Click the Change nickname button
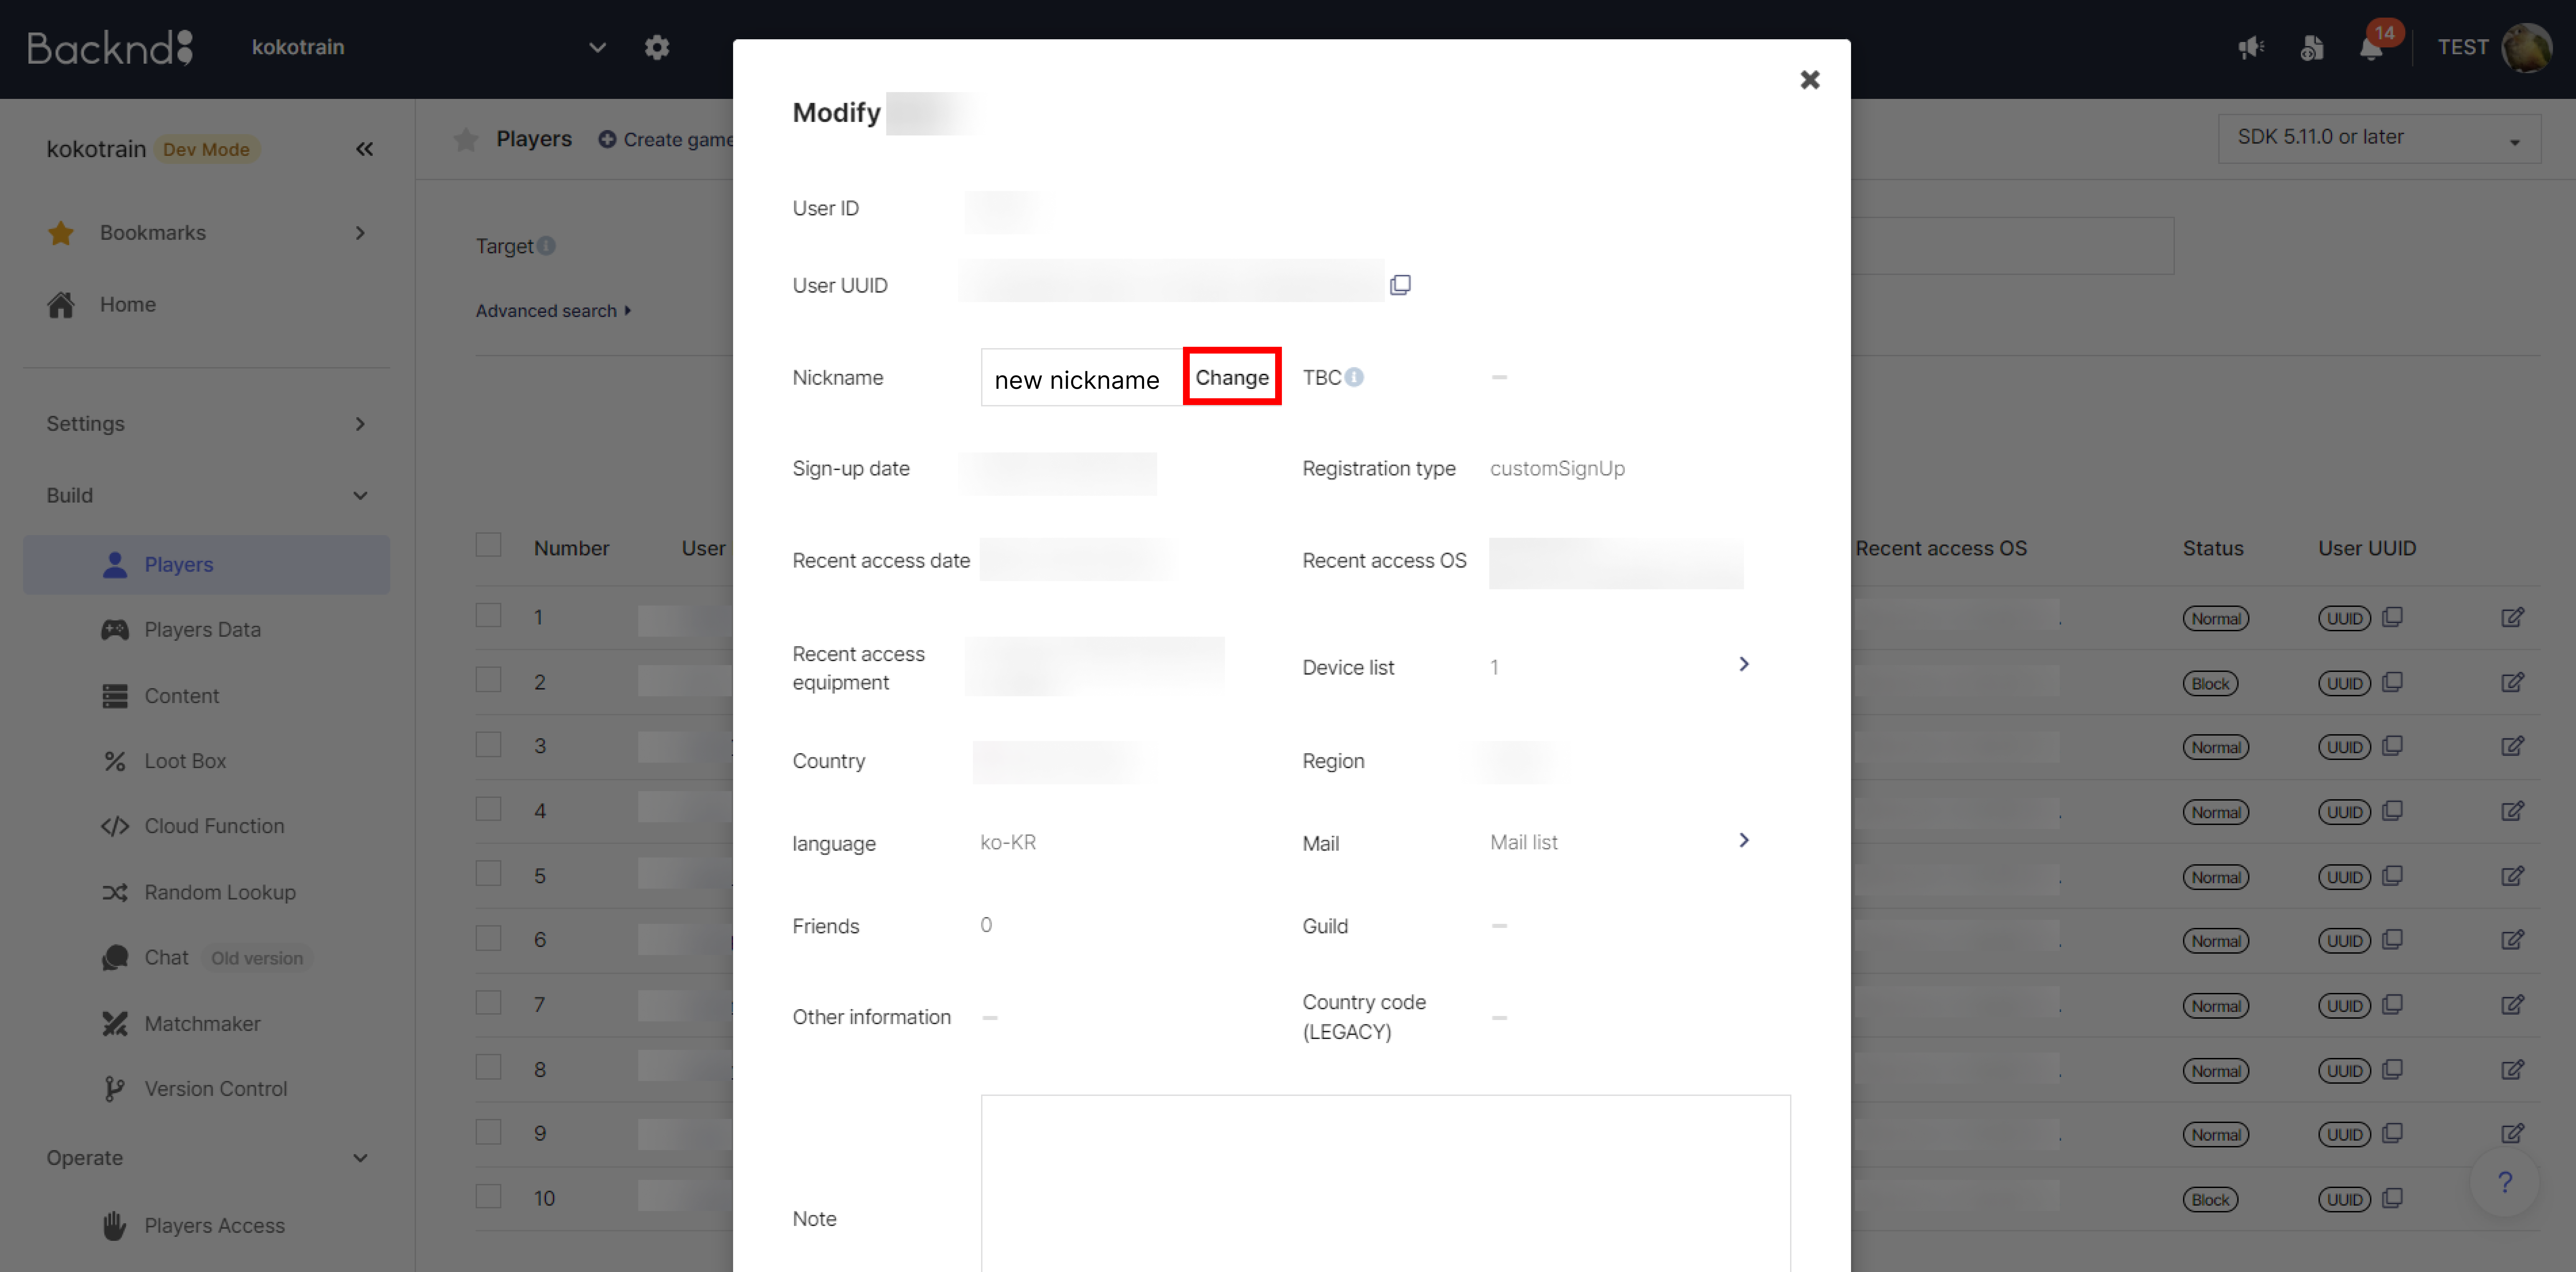The image size is (2576, 1272). click(x=1232, y=377)
